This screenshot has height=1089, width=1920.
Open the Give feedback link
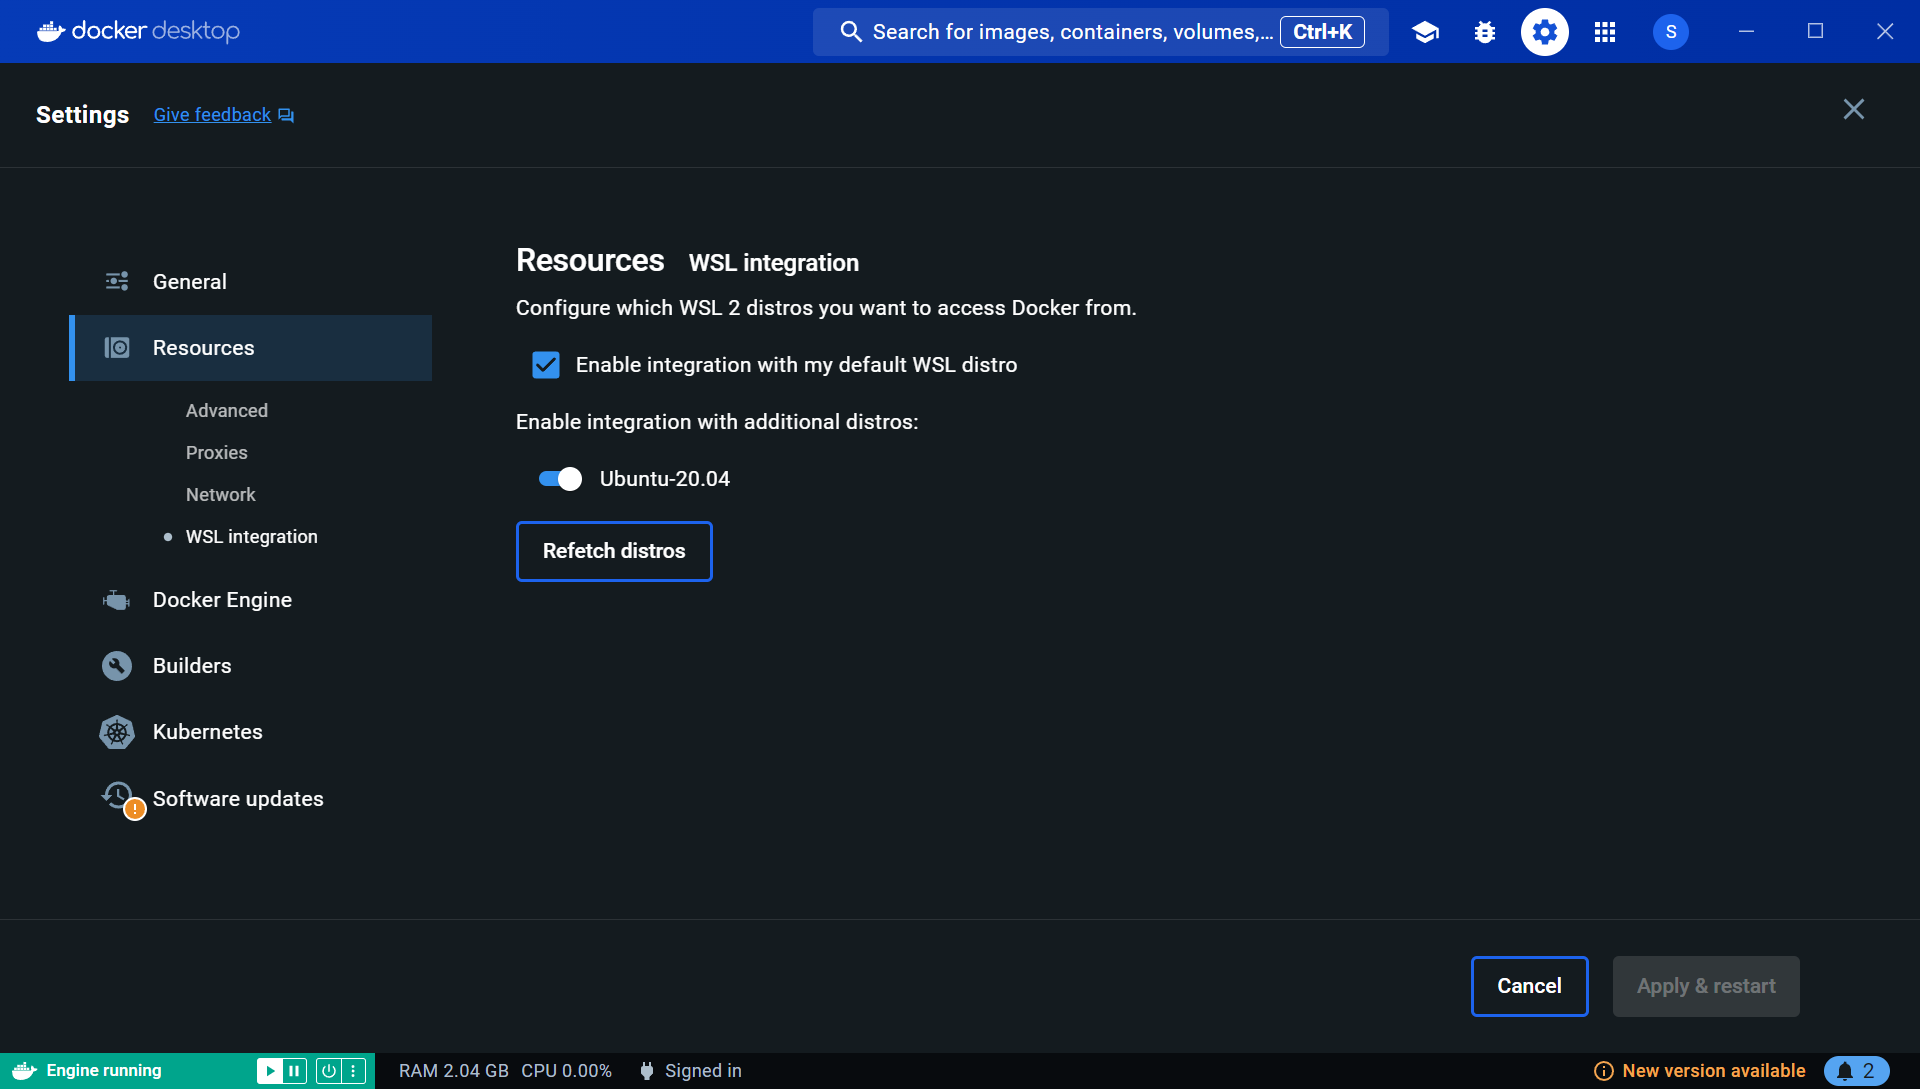[x=212, y=115]
